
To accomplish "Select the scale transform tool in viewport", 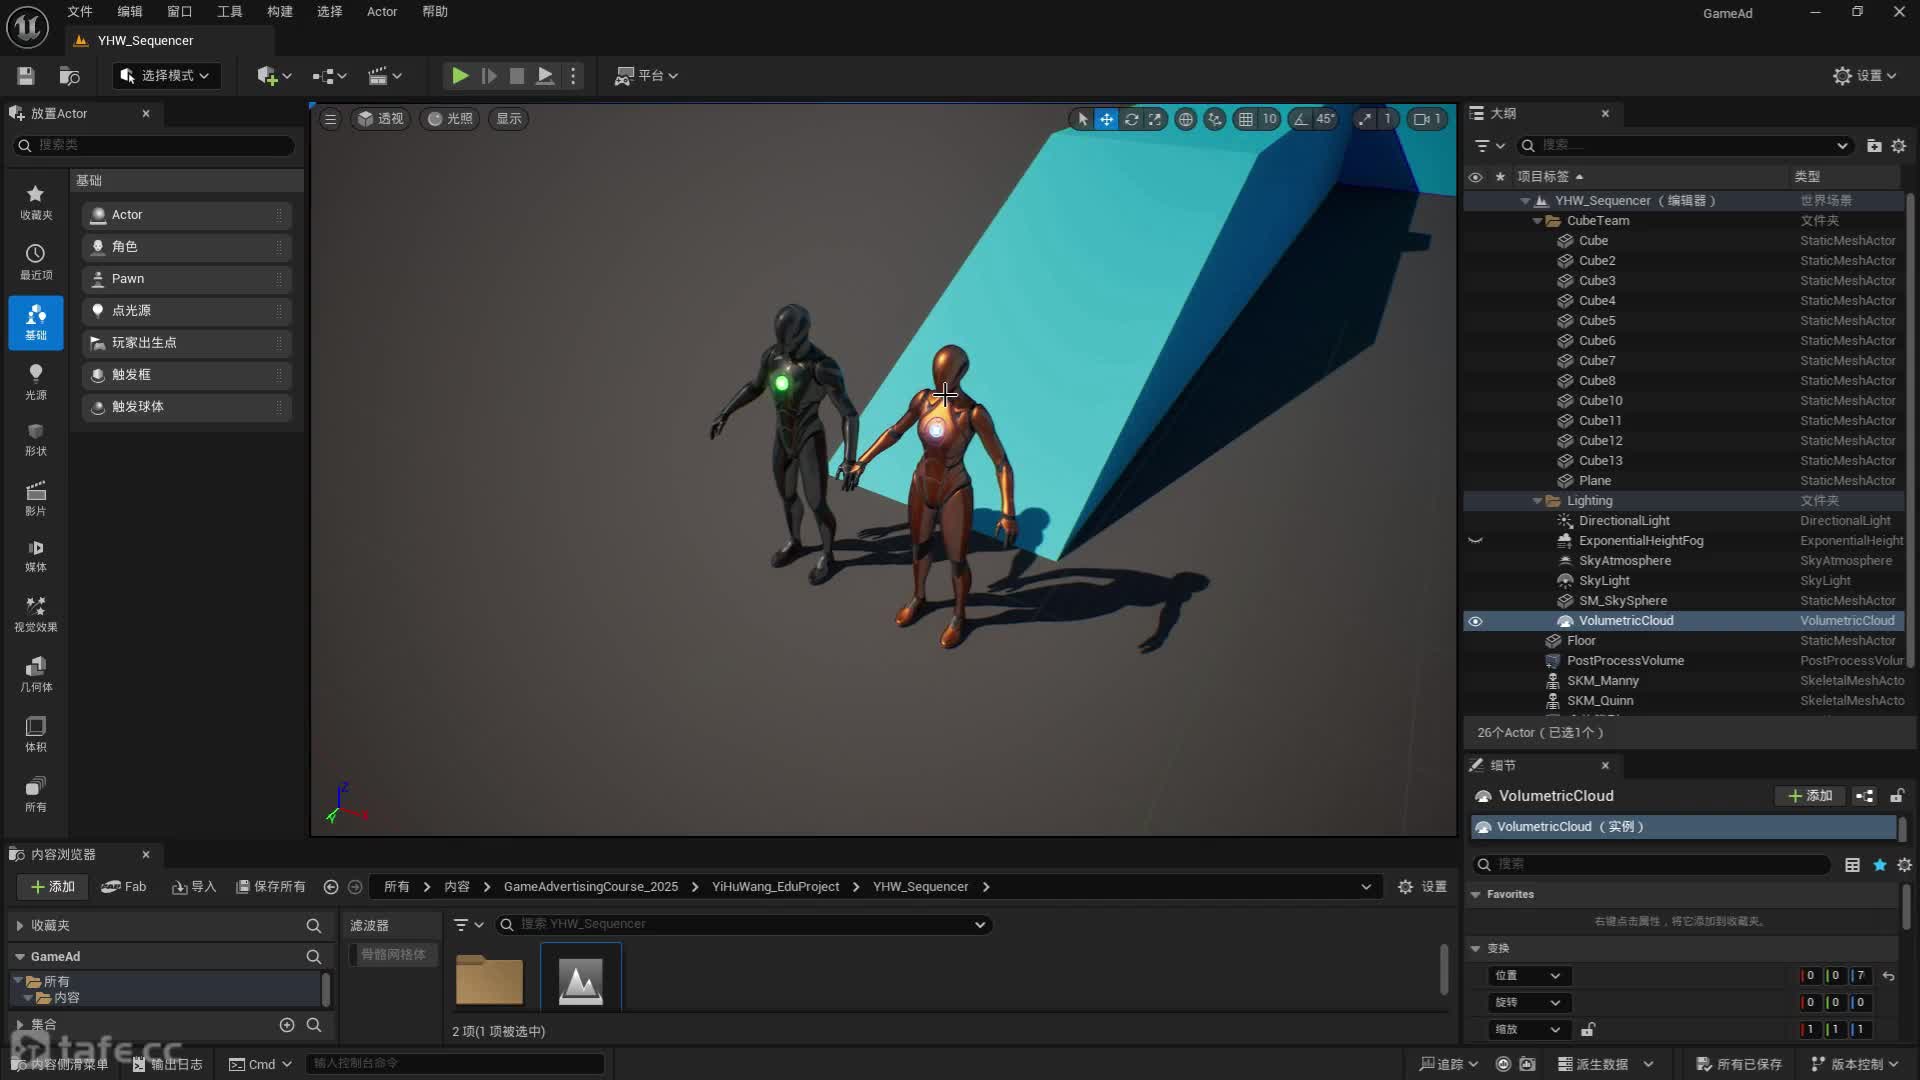I will pos(1155,119).
